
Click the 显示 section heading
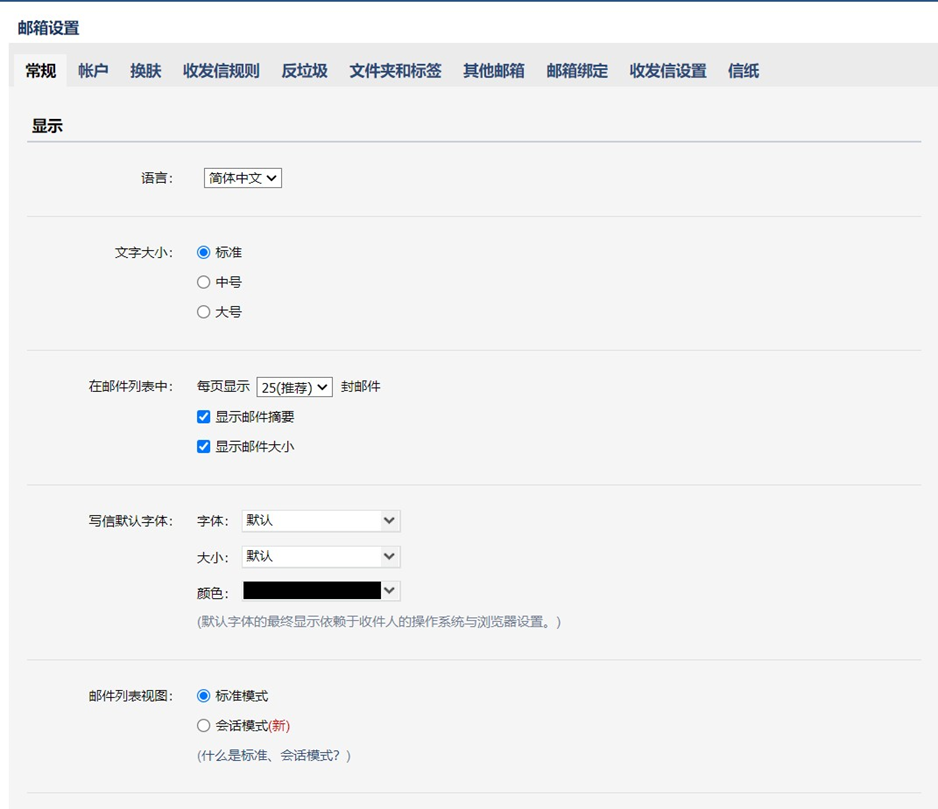point(47,126)
